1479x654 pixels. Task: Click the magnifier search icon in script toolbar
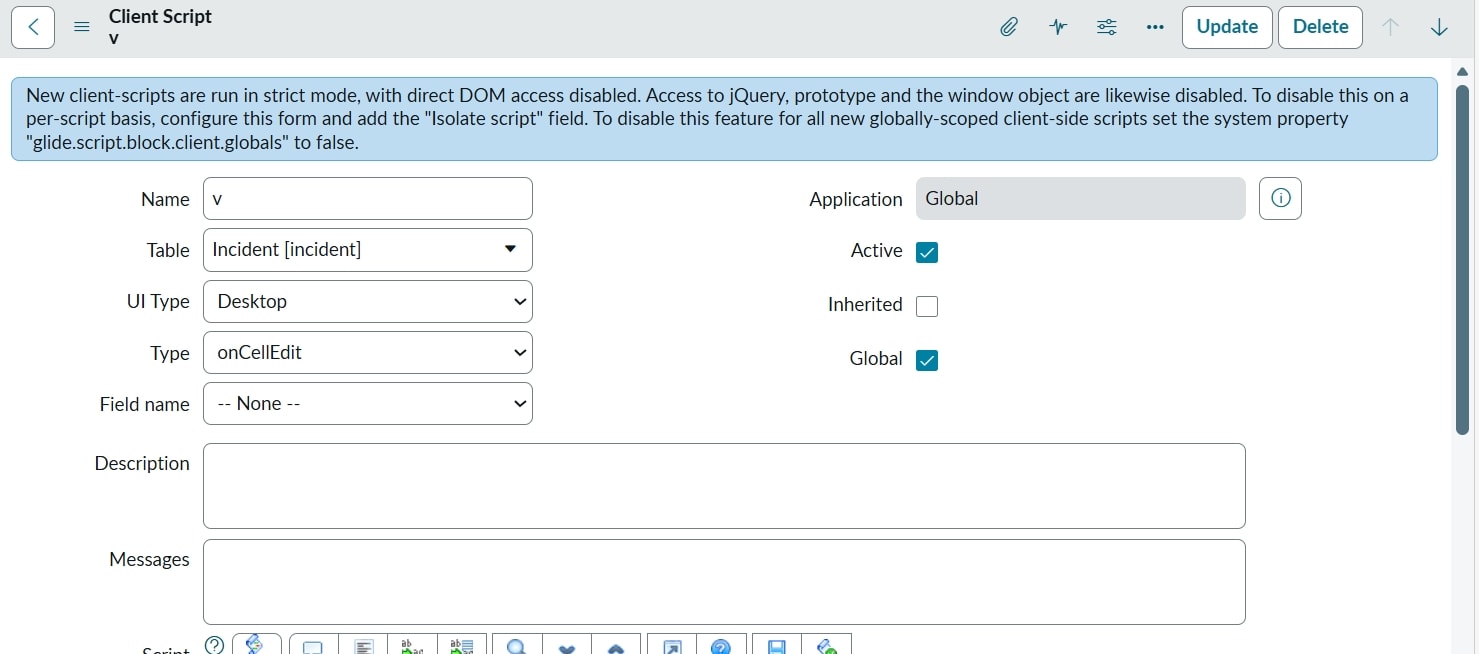(517, 644)
